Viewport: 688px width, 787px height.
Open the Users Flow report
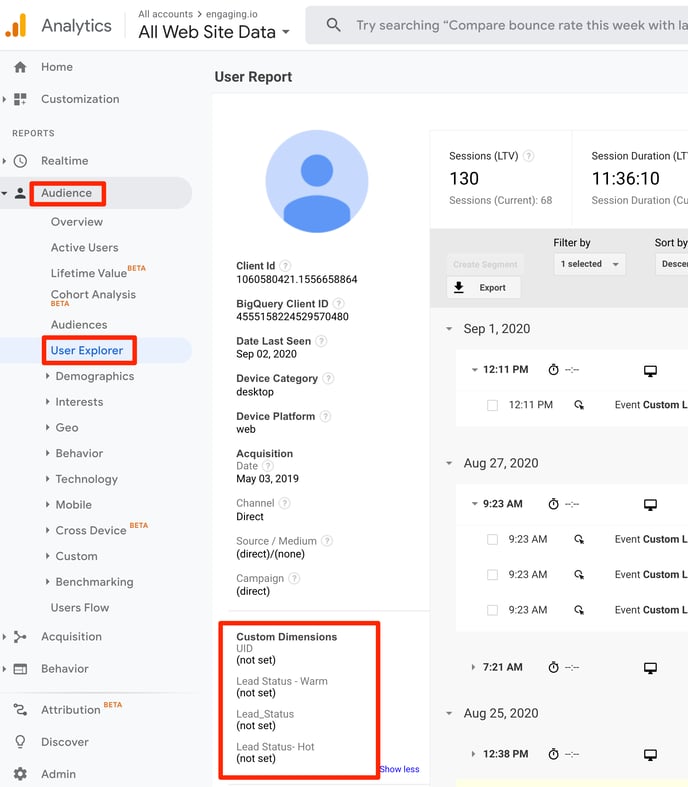point(80,608)
